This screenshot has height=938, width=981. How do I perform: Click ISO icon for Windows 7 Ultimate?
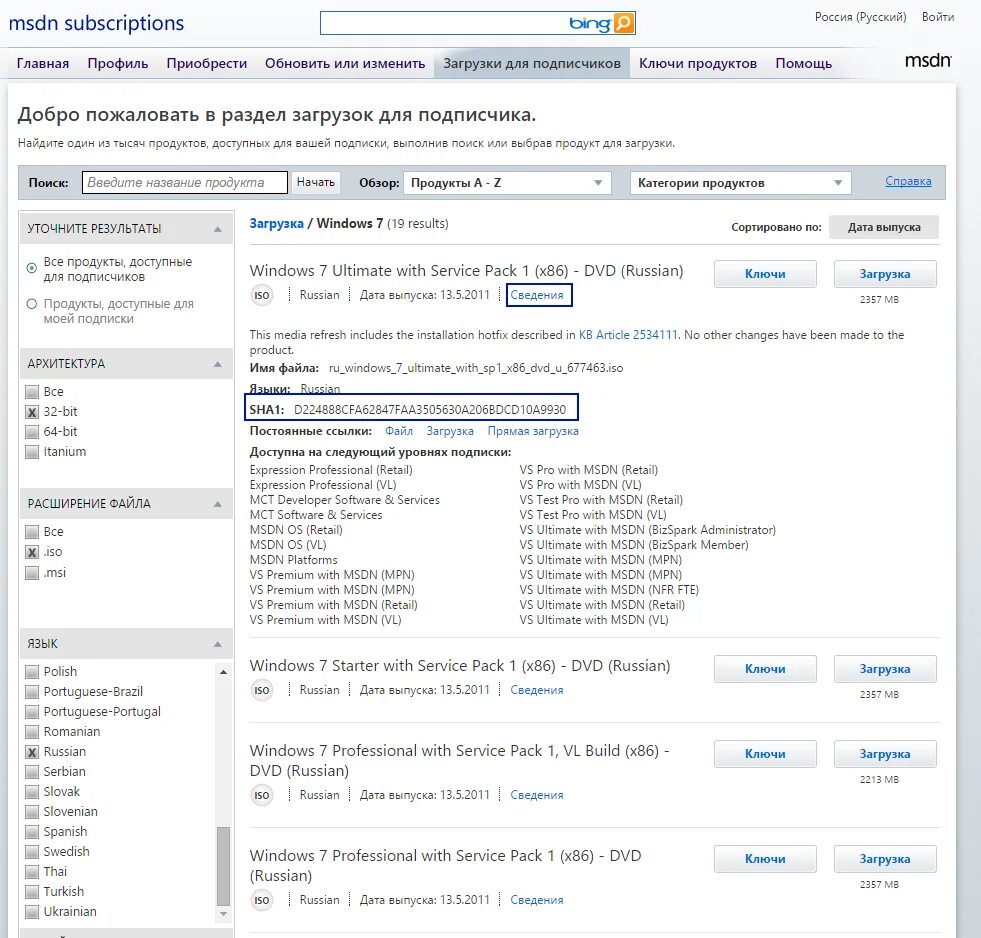click(x=262, y=295)
